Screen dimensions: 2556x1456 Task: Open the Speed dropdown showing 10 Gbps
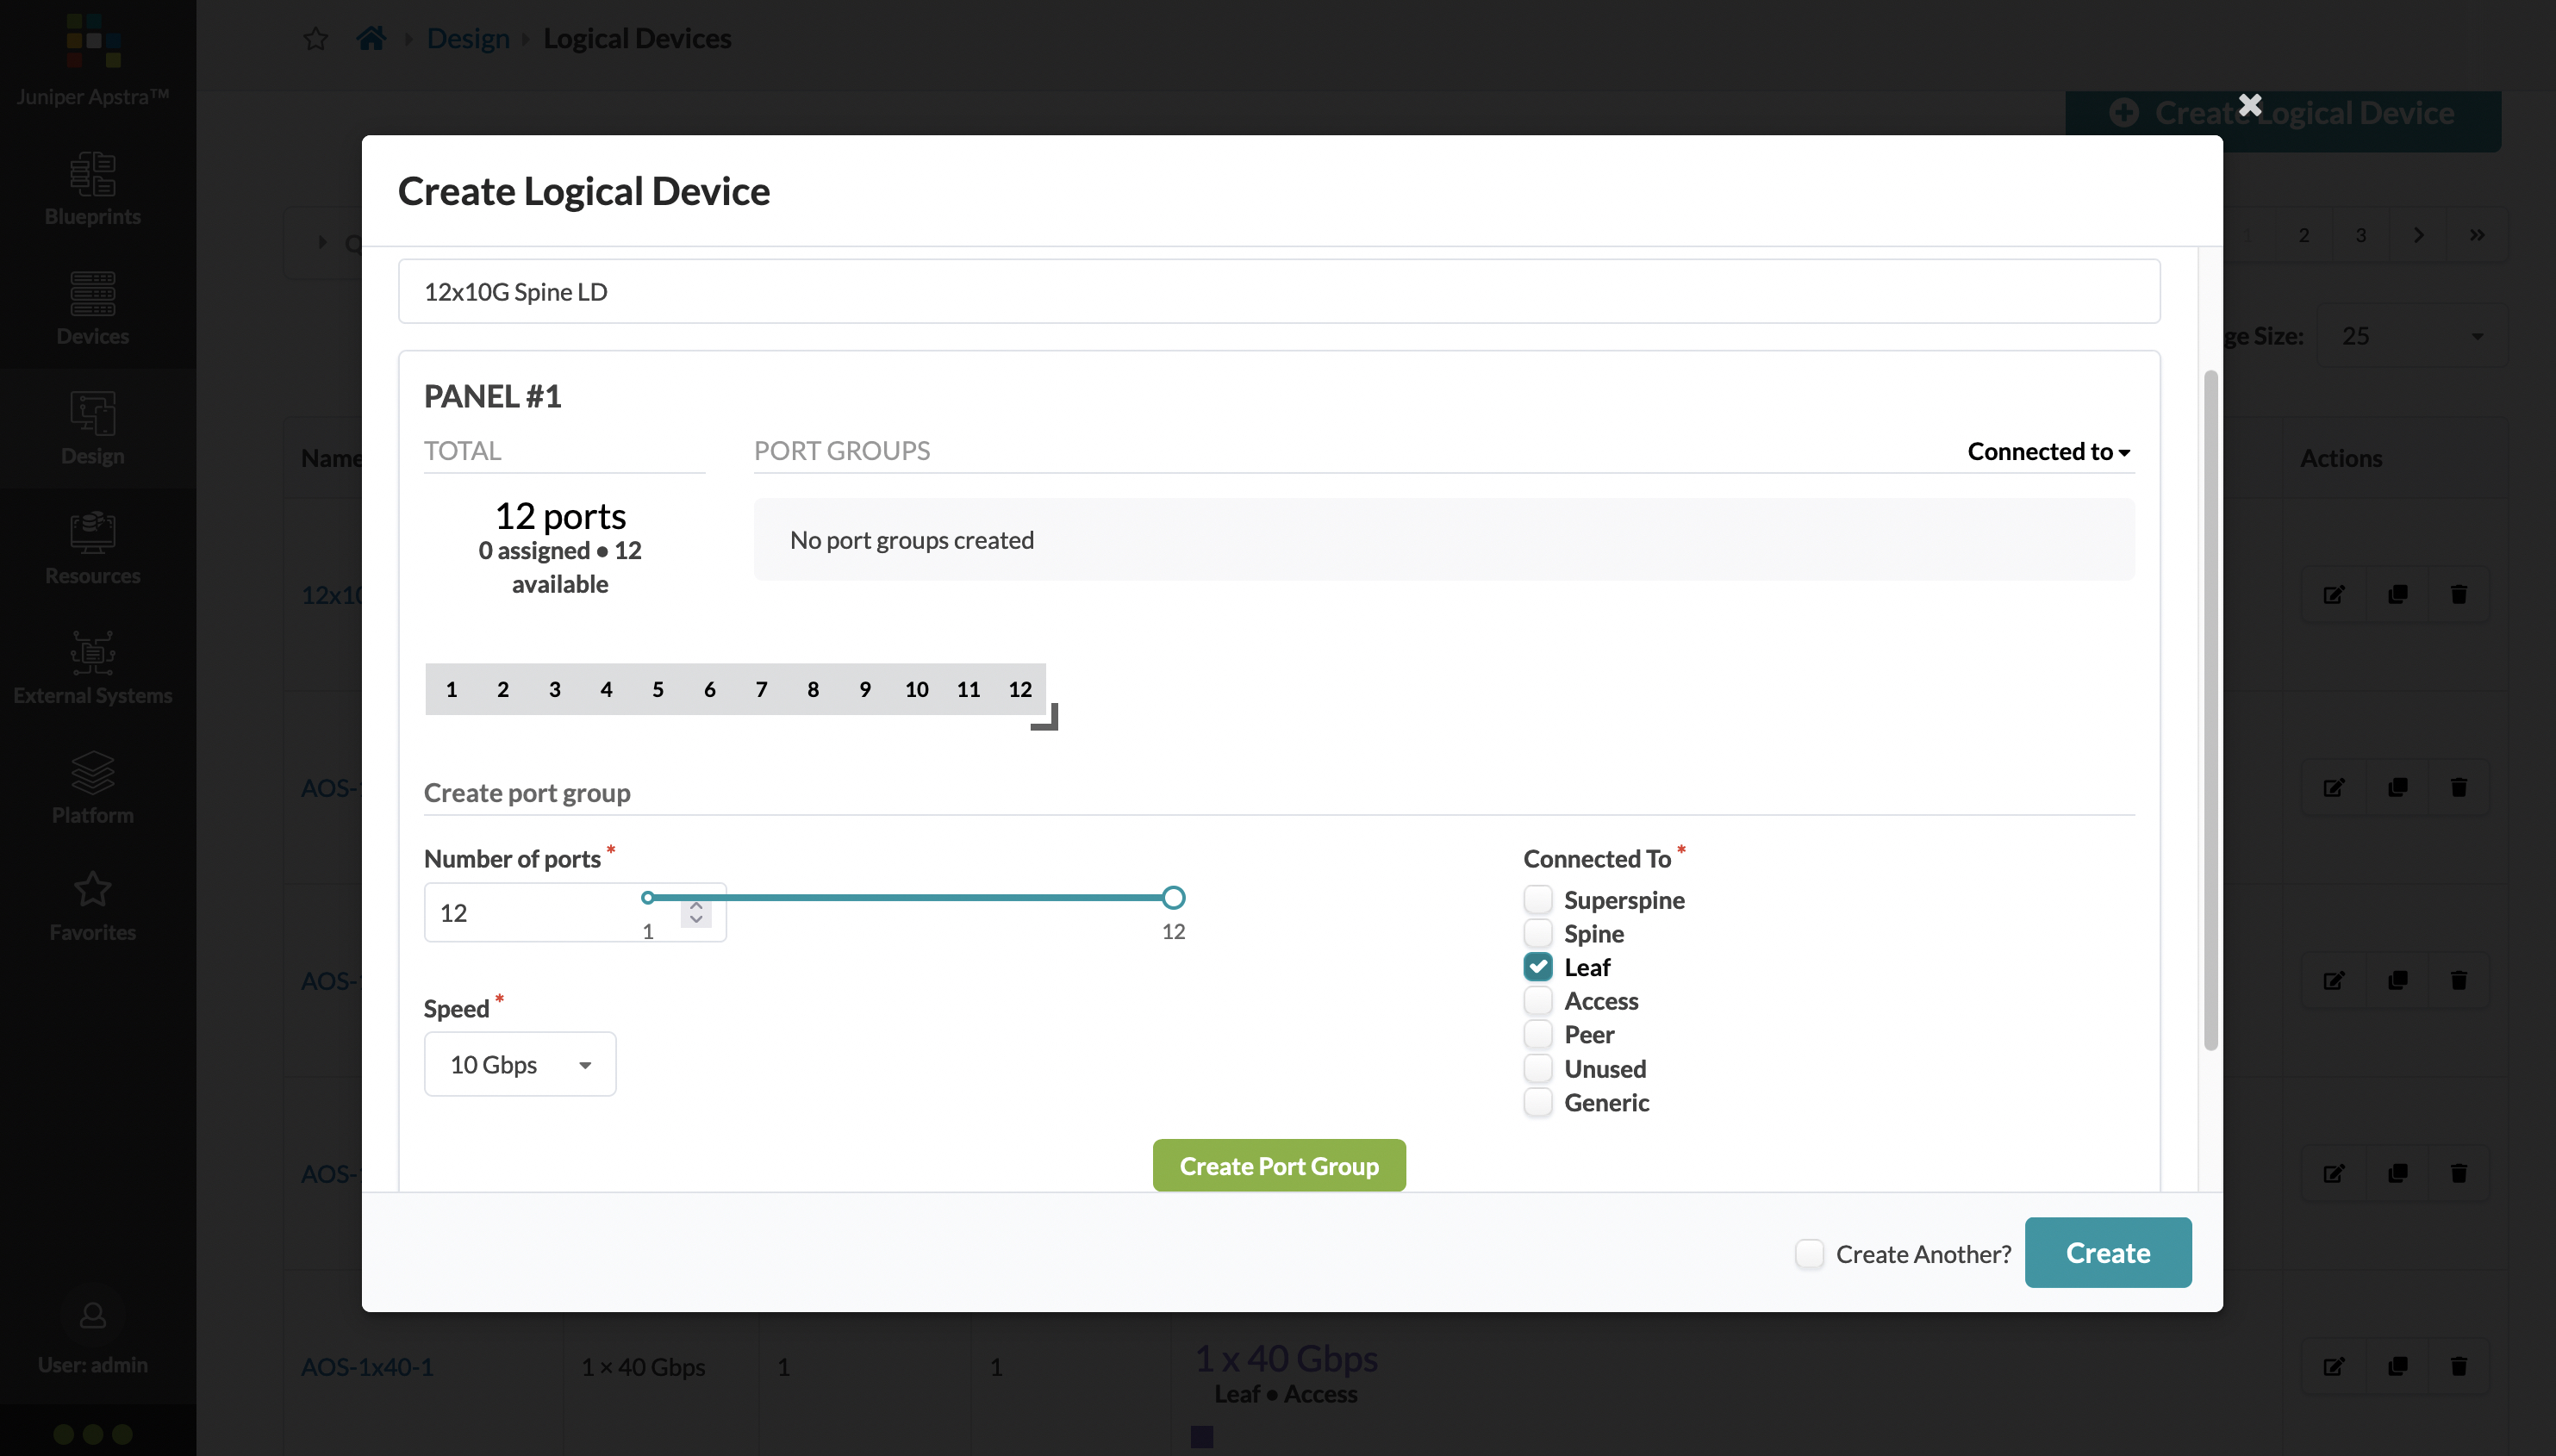tap(520, 1064)
